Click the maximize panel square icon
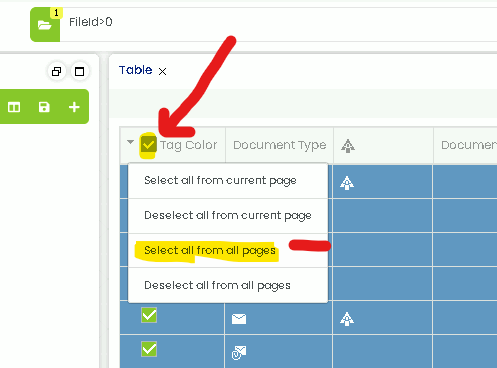This screenshot has width=497, height=368. tap(79, 71)
